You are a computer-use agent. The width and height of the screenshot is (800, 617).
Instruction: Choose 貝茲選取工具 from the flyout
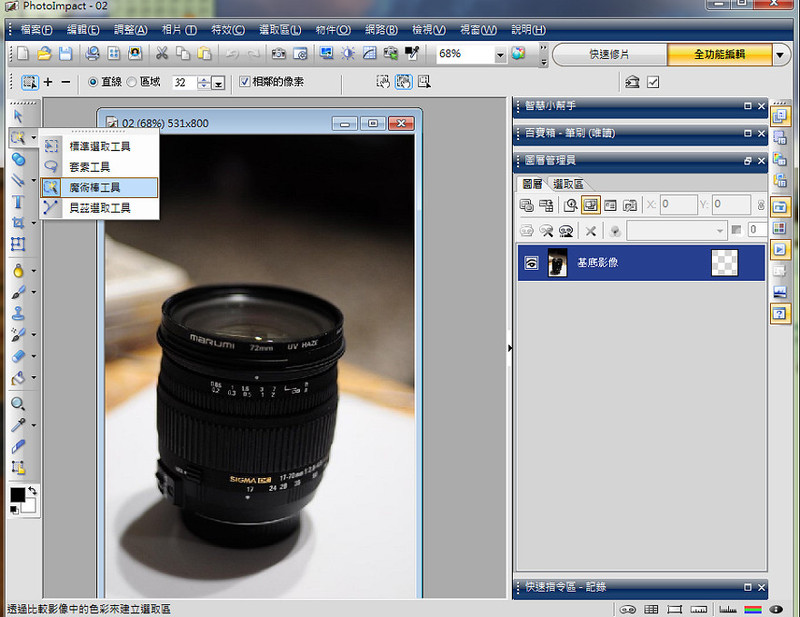coord(99,208)
